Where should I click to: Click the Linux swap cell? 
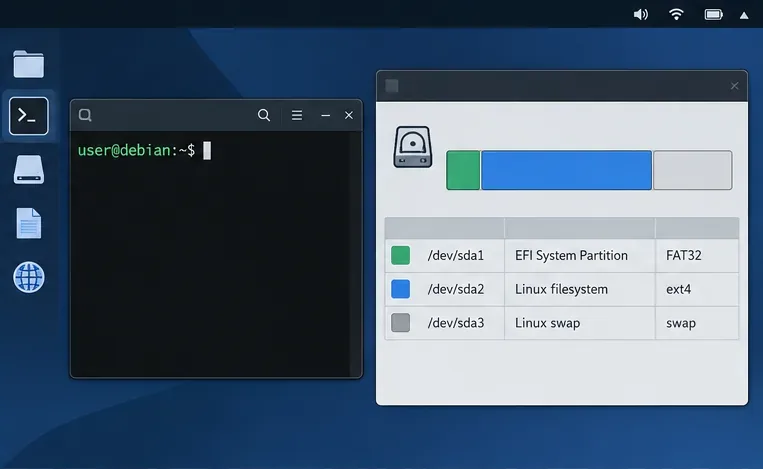(x=580, y=323)
